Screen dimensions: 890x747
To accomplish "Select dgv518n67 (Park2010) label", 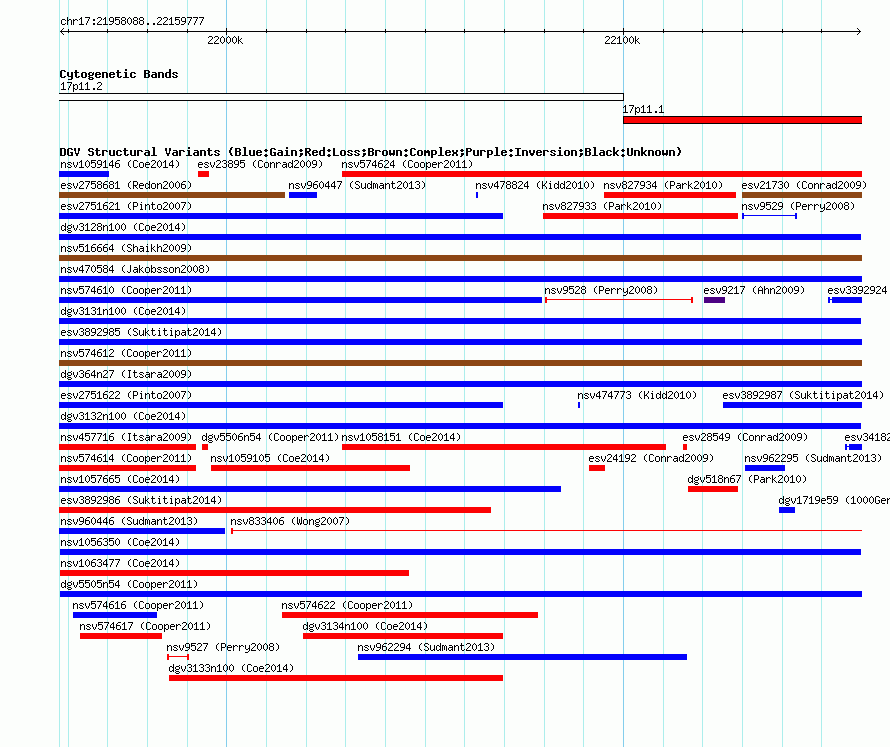I will [747, 480].
